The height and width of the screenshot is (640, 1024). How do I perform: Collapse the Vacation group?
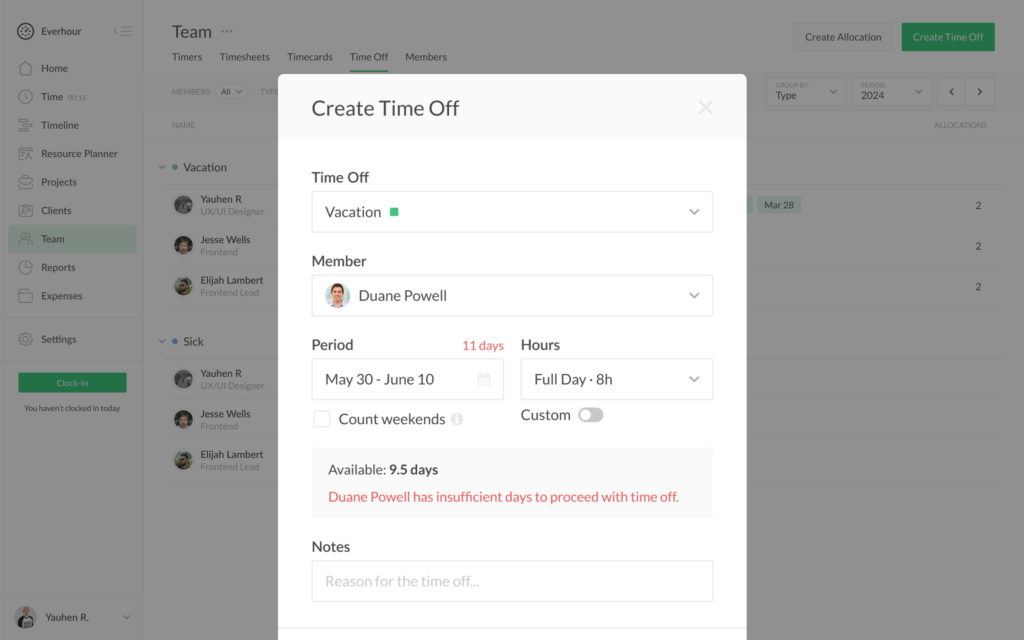click(x=162, y=167)
